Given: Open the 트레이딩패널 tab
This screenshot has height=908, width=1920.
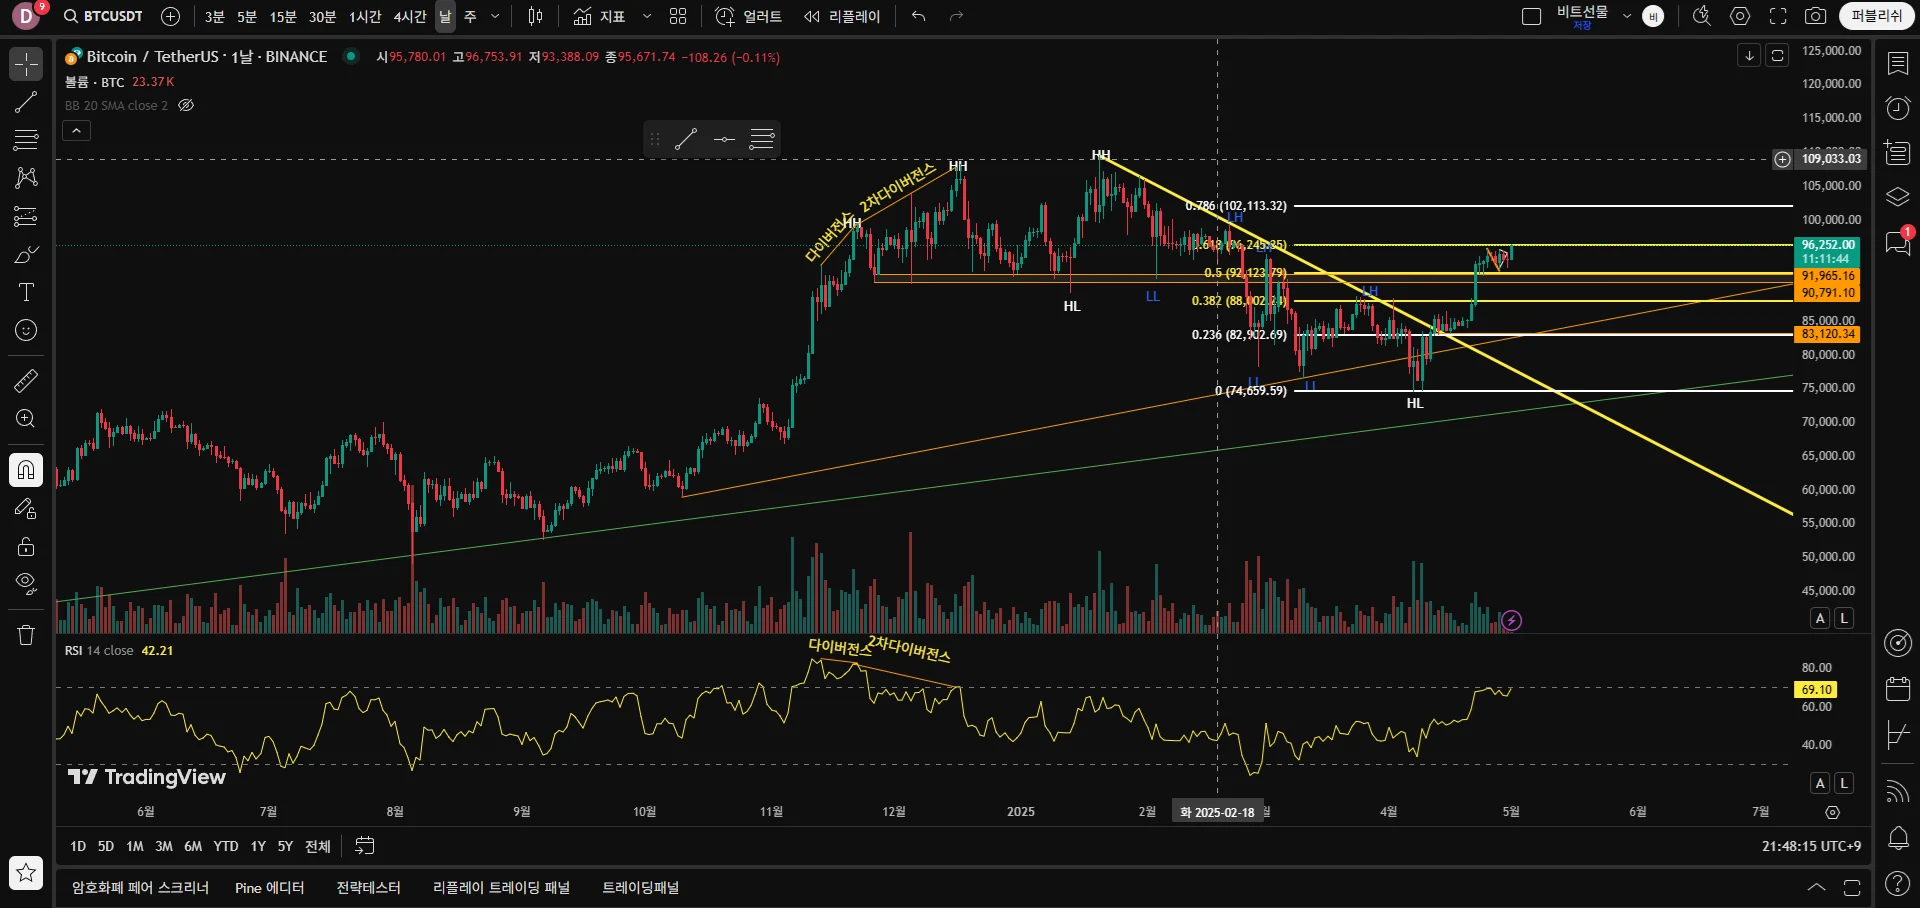Looking at the screenshot, I should point(640,887).
